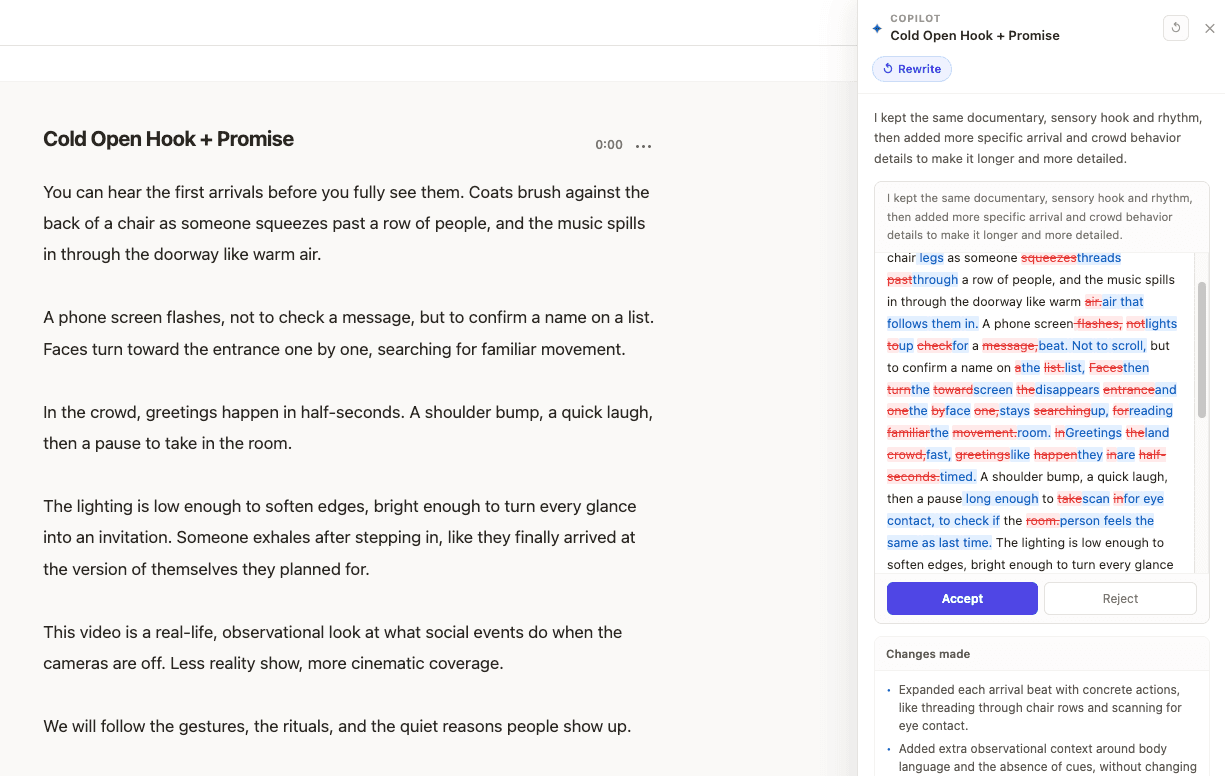Click the blue inserted word lights
The height and width of the screenshot is (776, 1225).
(x=1159, y=323)
